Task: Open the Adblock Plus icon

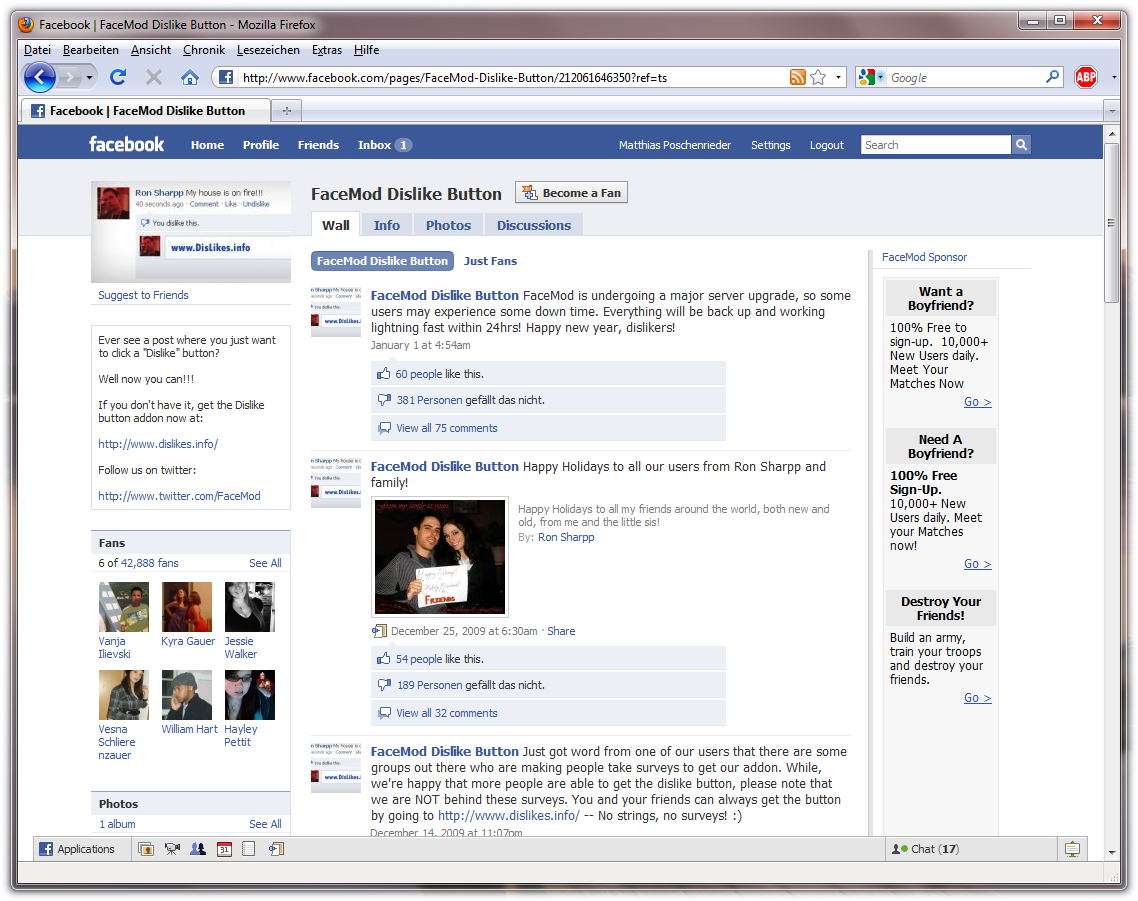Action: (x=1085, y=77)
